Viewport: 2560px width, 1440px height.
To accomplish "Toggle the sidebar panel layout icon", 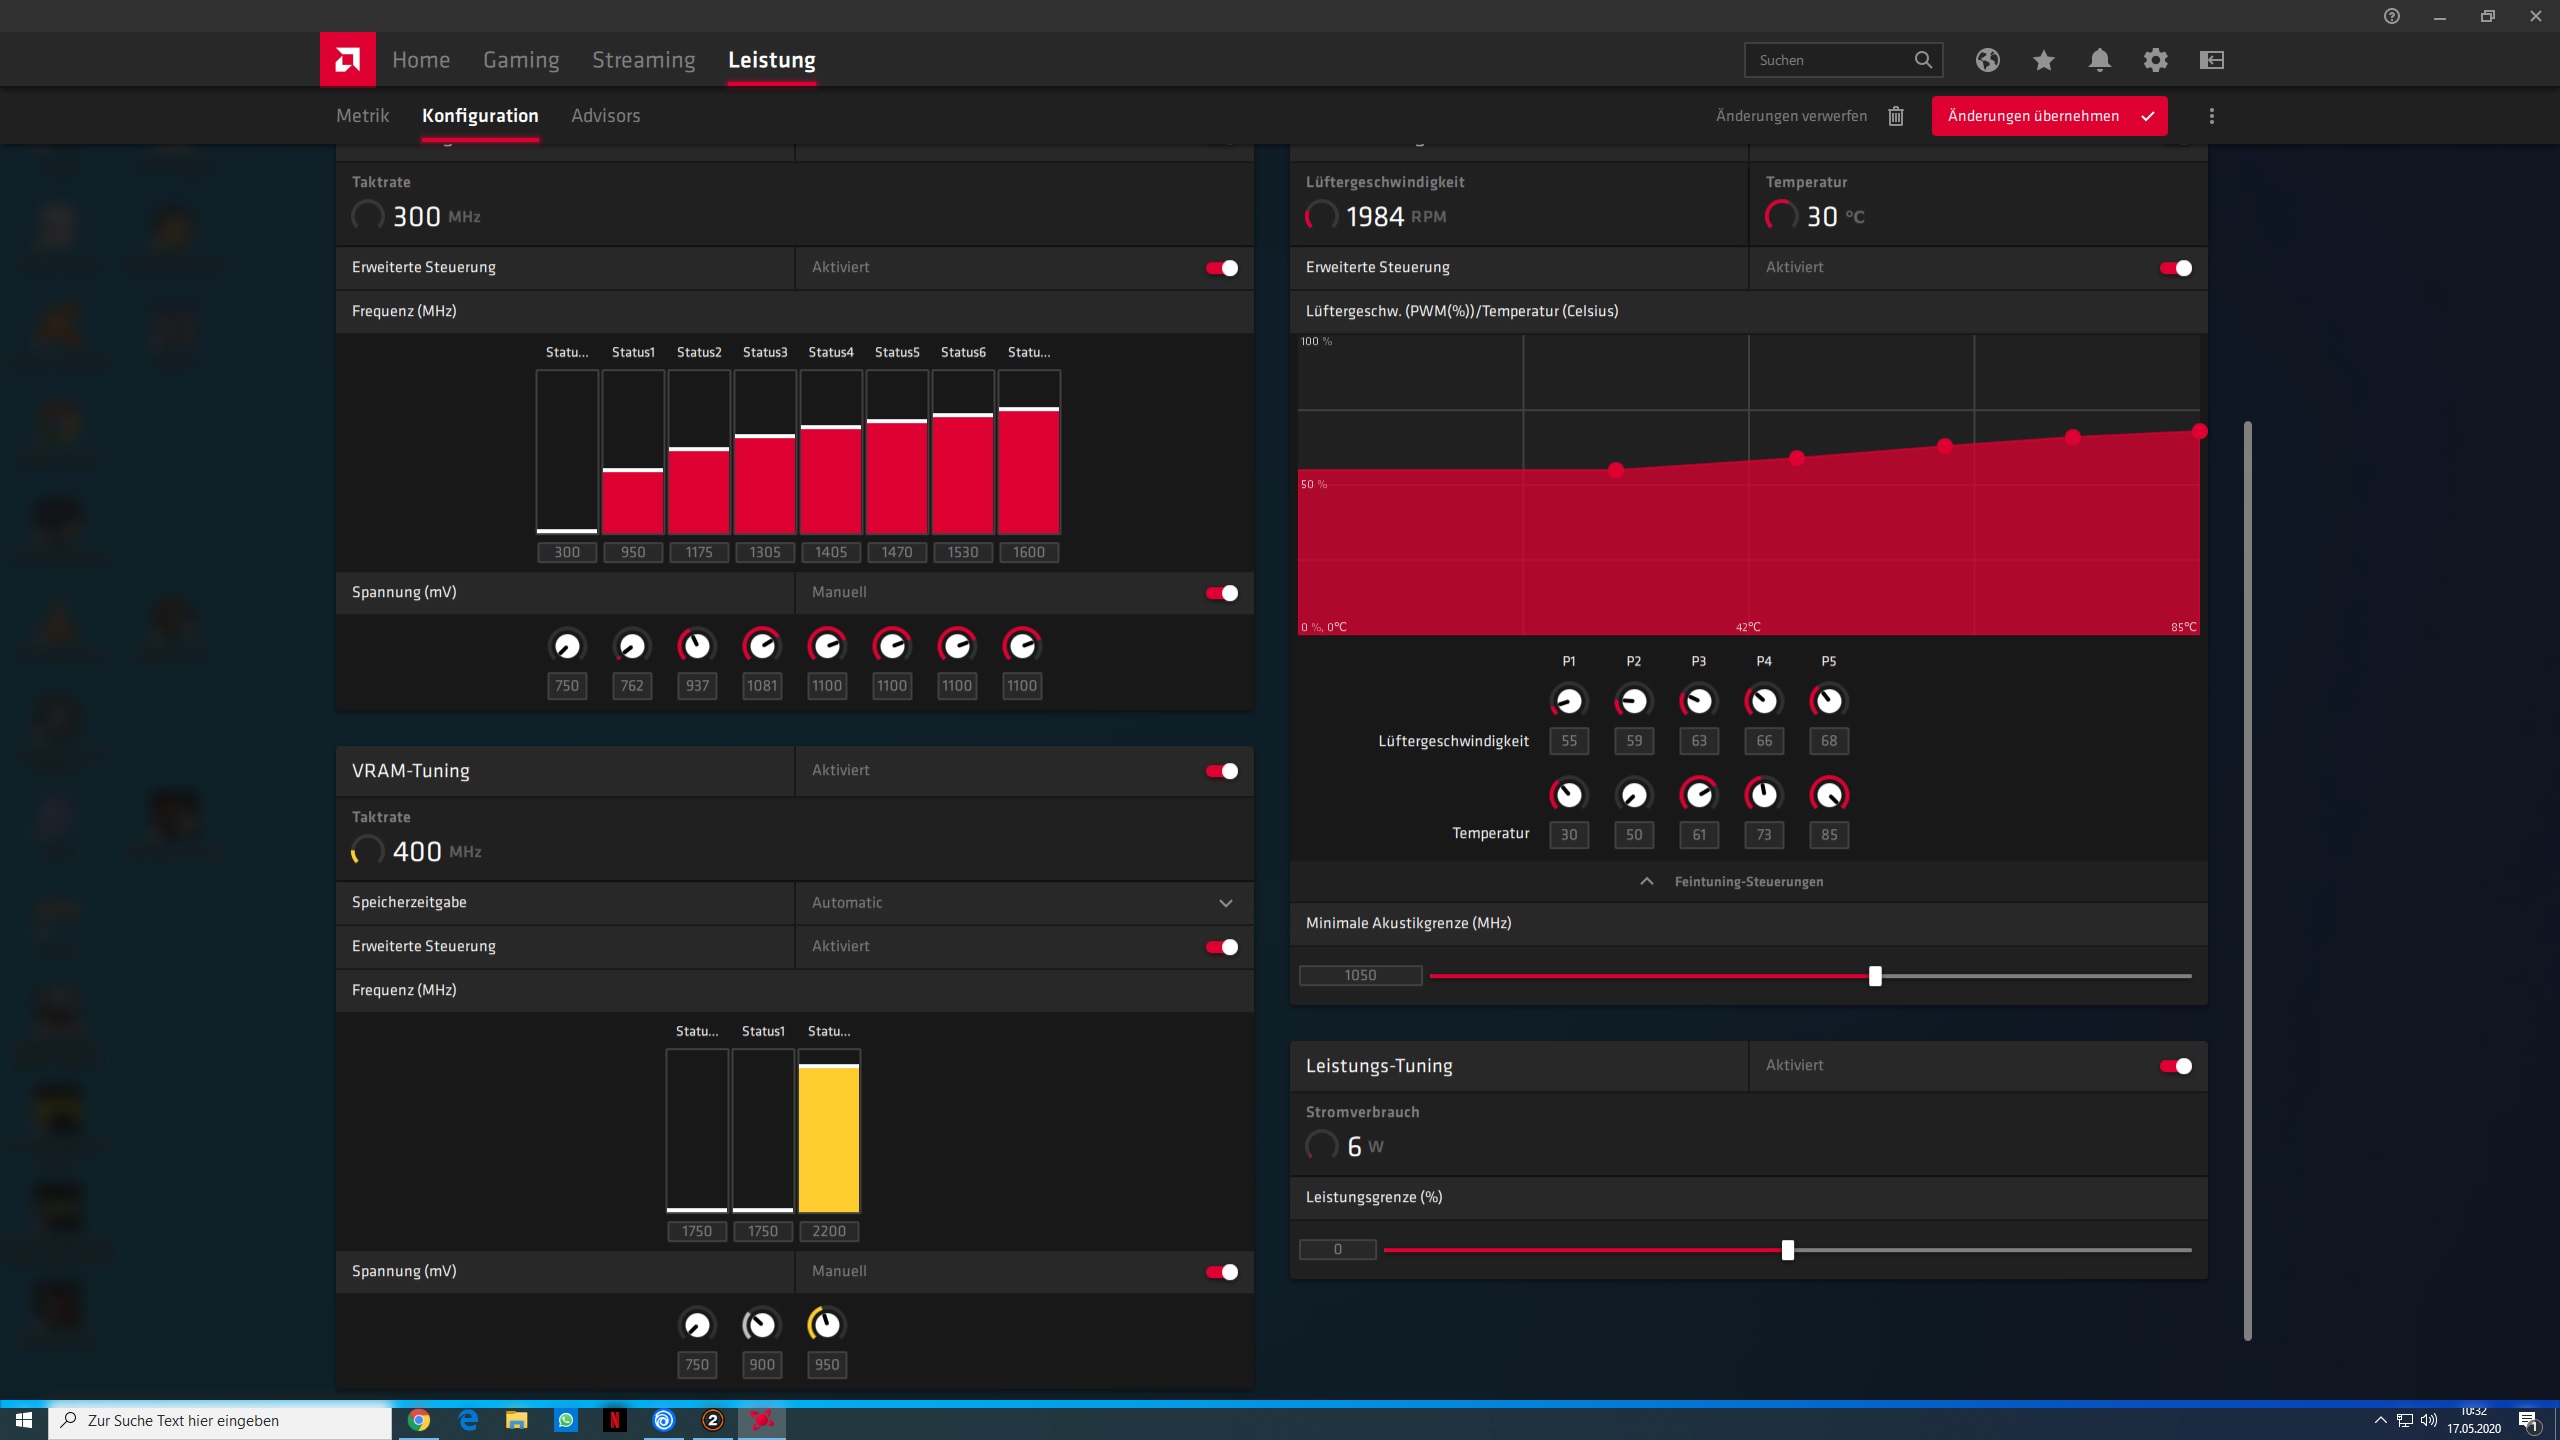I will click(2211, 60).
